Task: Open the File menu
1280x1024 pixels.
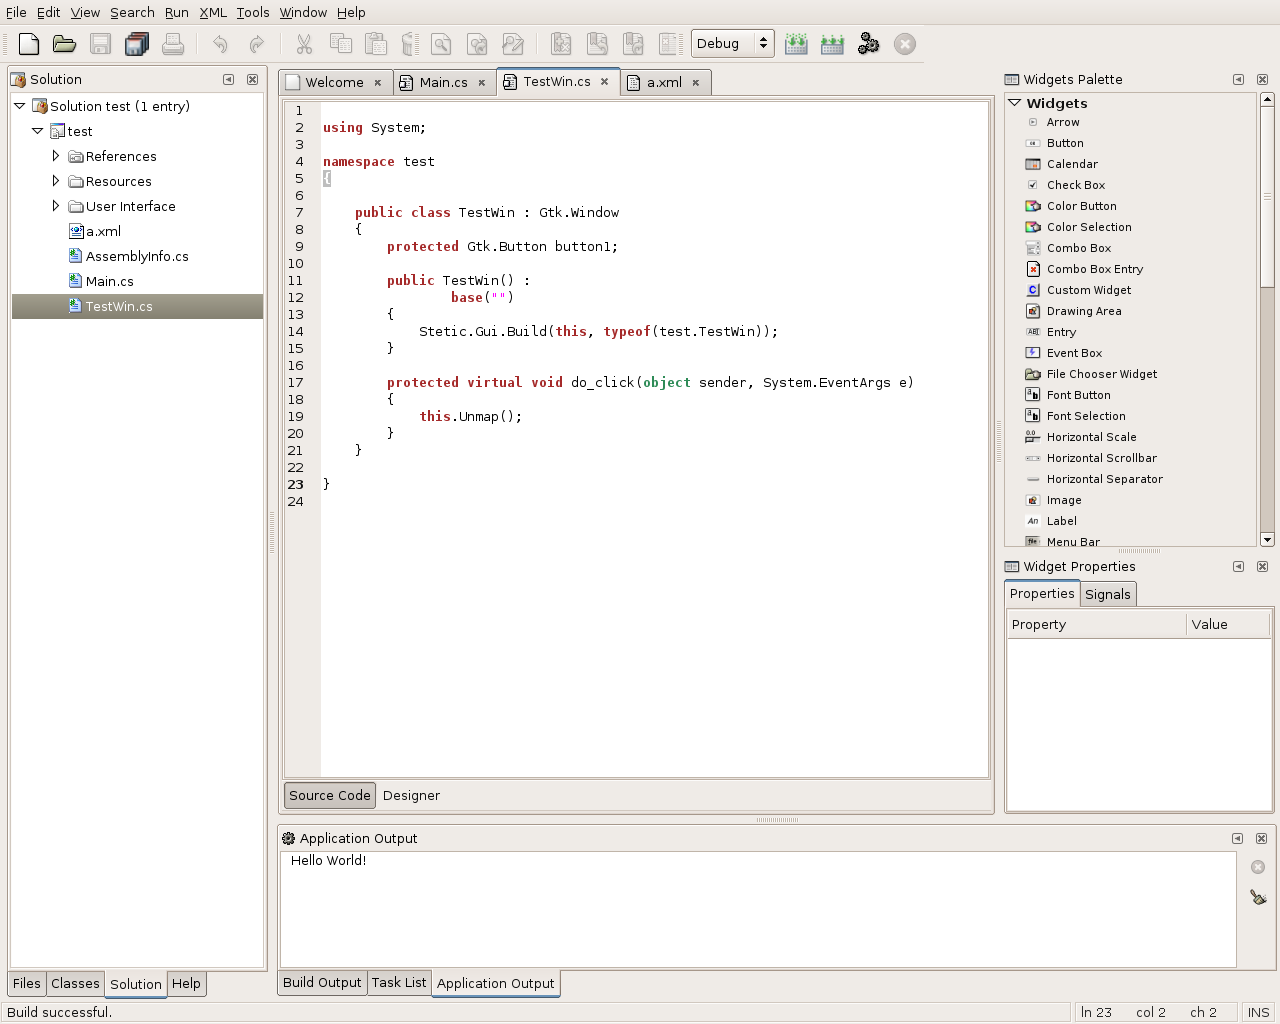Action: pyautogui.click(x=16, y=12)
